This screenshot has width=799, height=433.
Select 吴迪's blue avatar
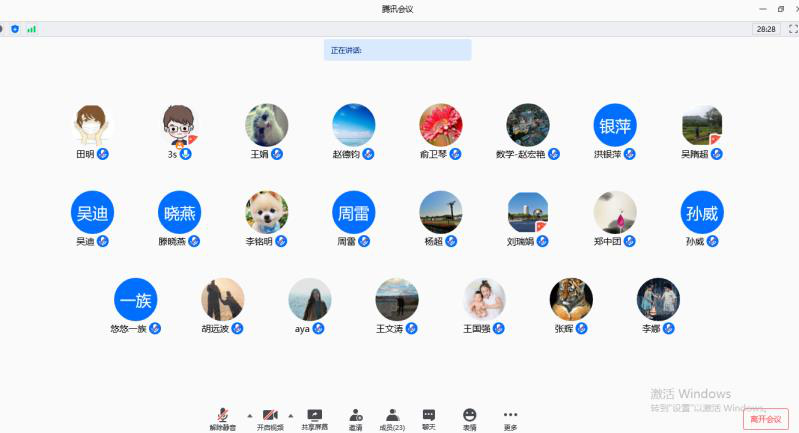point(92,212)
